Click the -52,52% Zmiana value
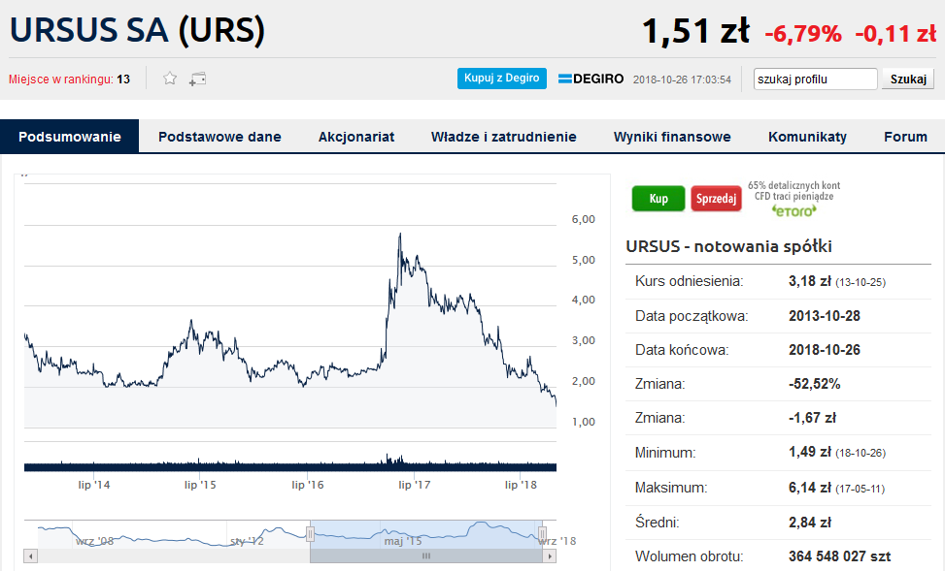The image size is (945, 571). [x=814, y=384]
